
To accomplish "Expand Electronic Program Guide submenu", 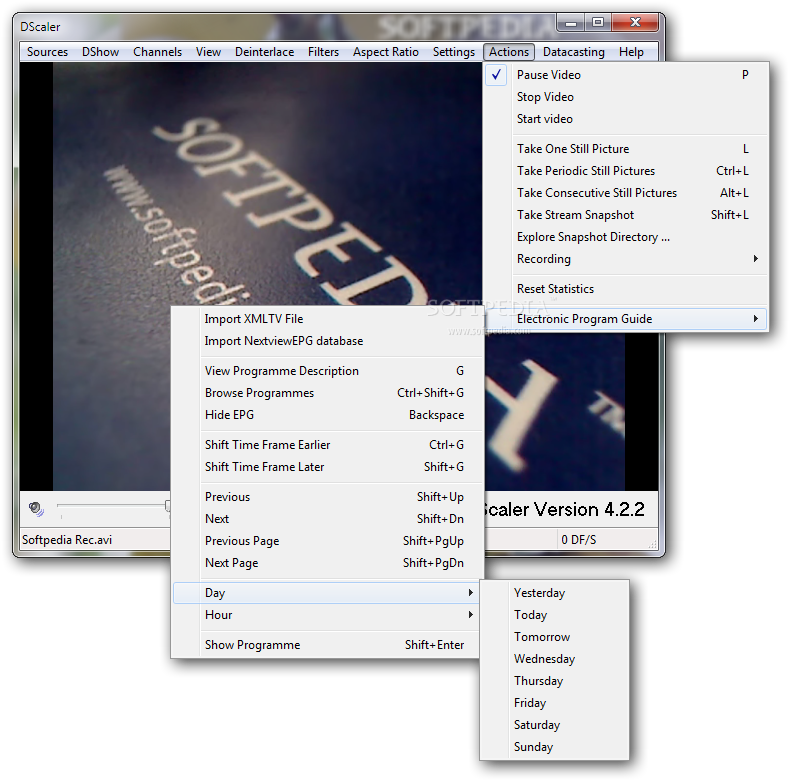I will pyautogui.click(x=626, y=319).
